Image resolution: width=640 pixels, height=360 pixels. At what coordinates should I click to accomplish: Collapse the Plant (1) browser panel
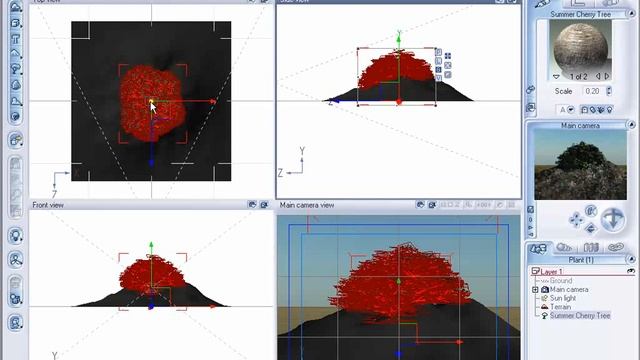click(631, 260)
